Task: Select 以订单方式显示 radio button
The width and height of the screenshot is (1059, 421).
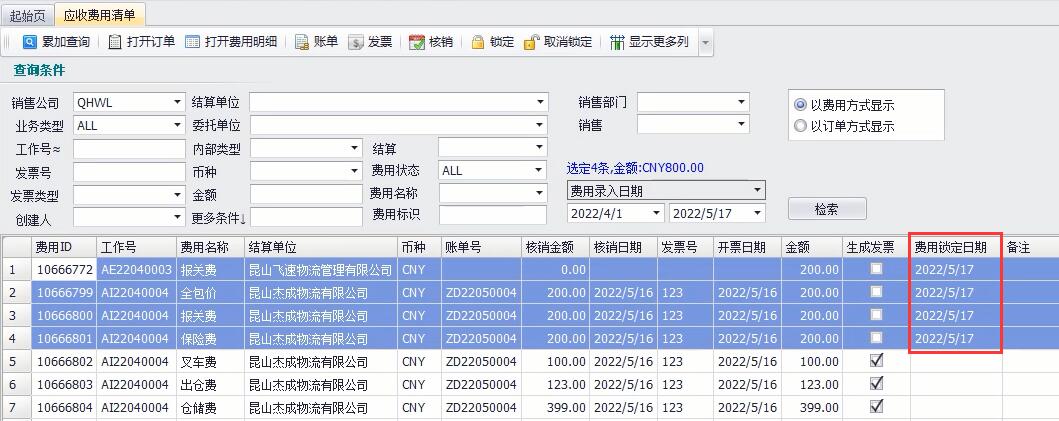Action: (800, 126)
